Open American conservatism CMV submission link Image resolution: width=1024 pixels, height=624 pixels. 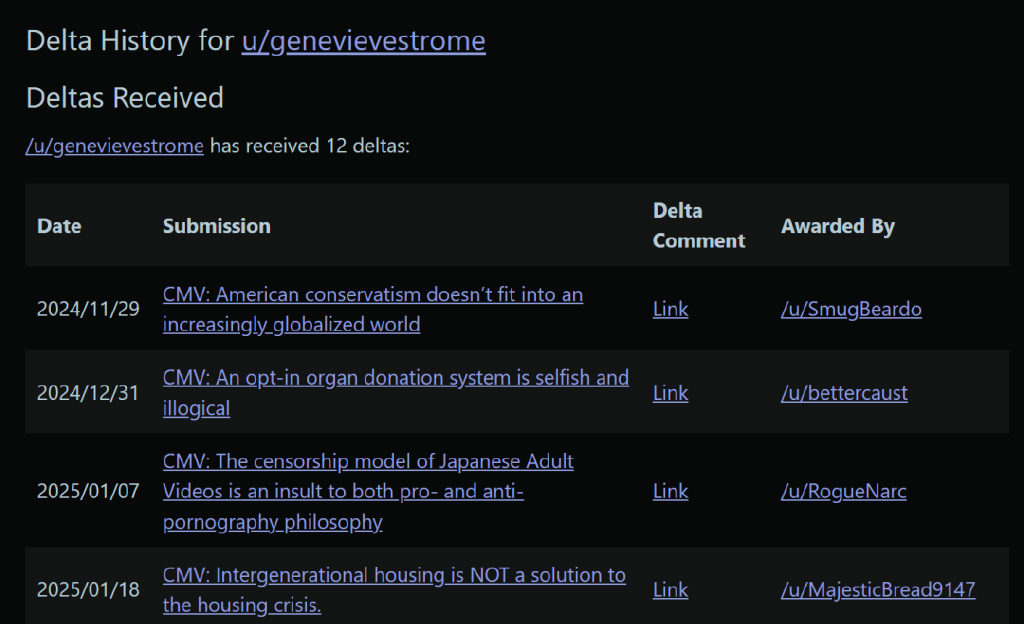point(372,295)
